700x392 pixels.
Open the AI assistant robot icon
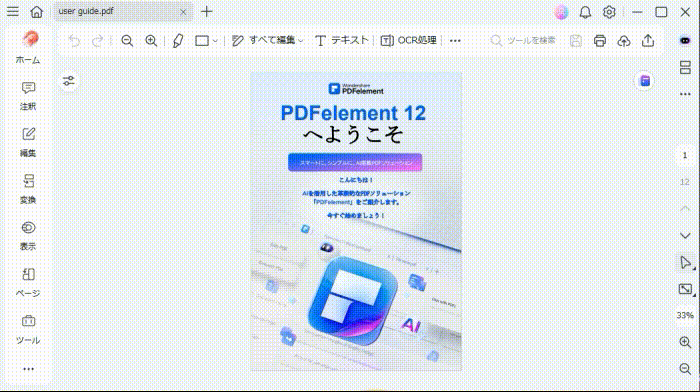click(685, 41)
